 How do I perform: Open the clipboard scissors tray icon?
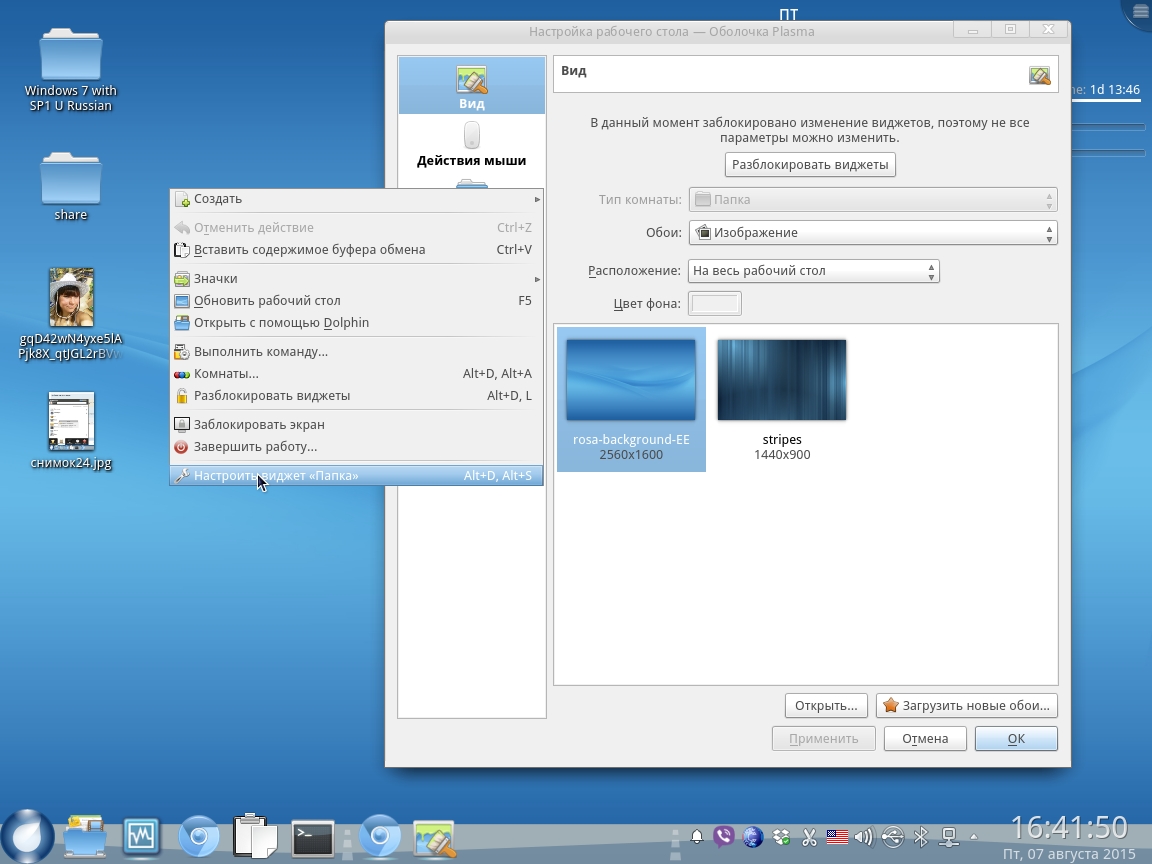[x=809, y=837]
